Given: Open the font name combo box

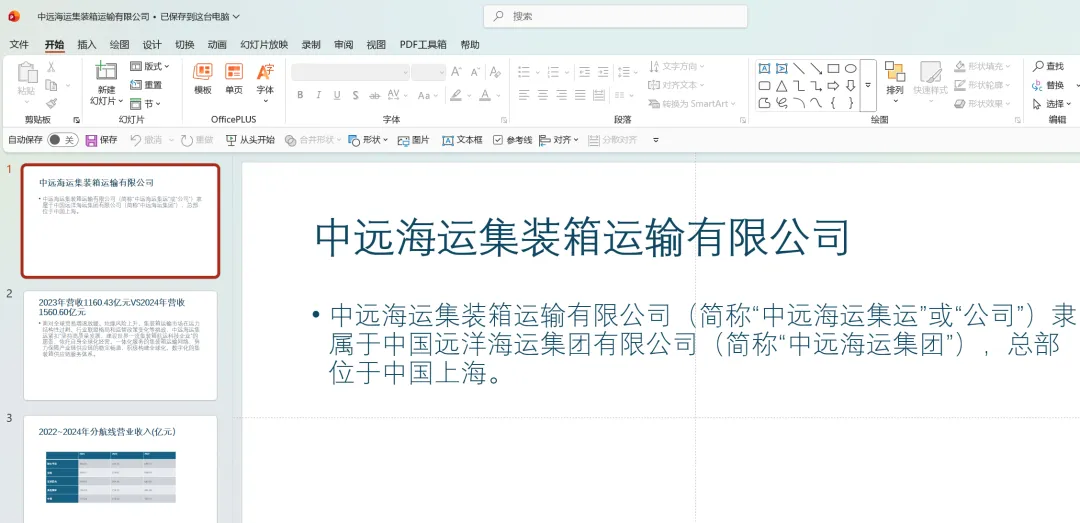Looking at the screenshot, I should click(x=351, y=72).
